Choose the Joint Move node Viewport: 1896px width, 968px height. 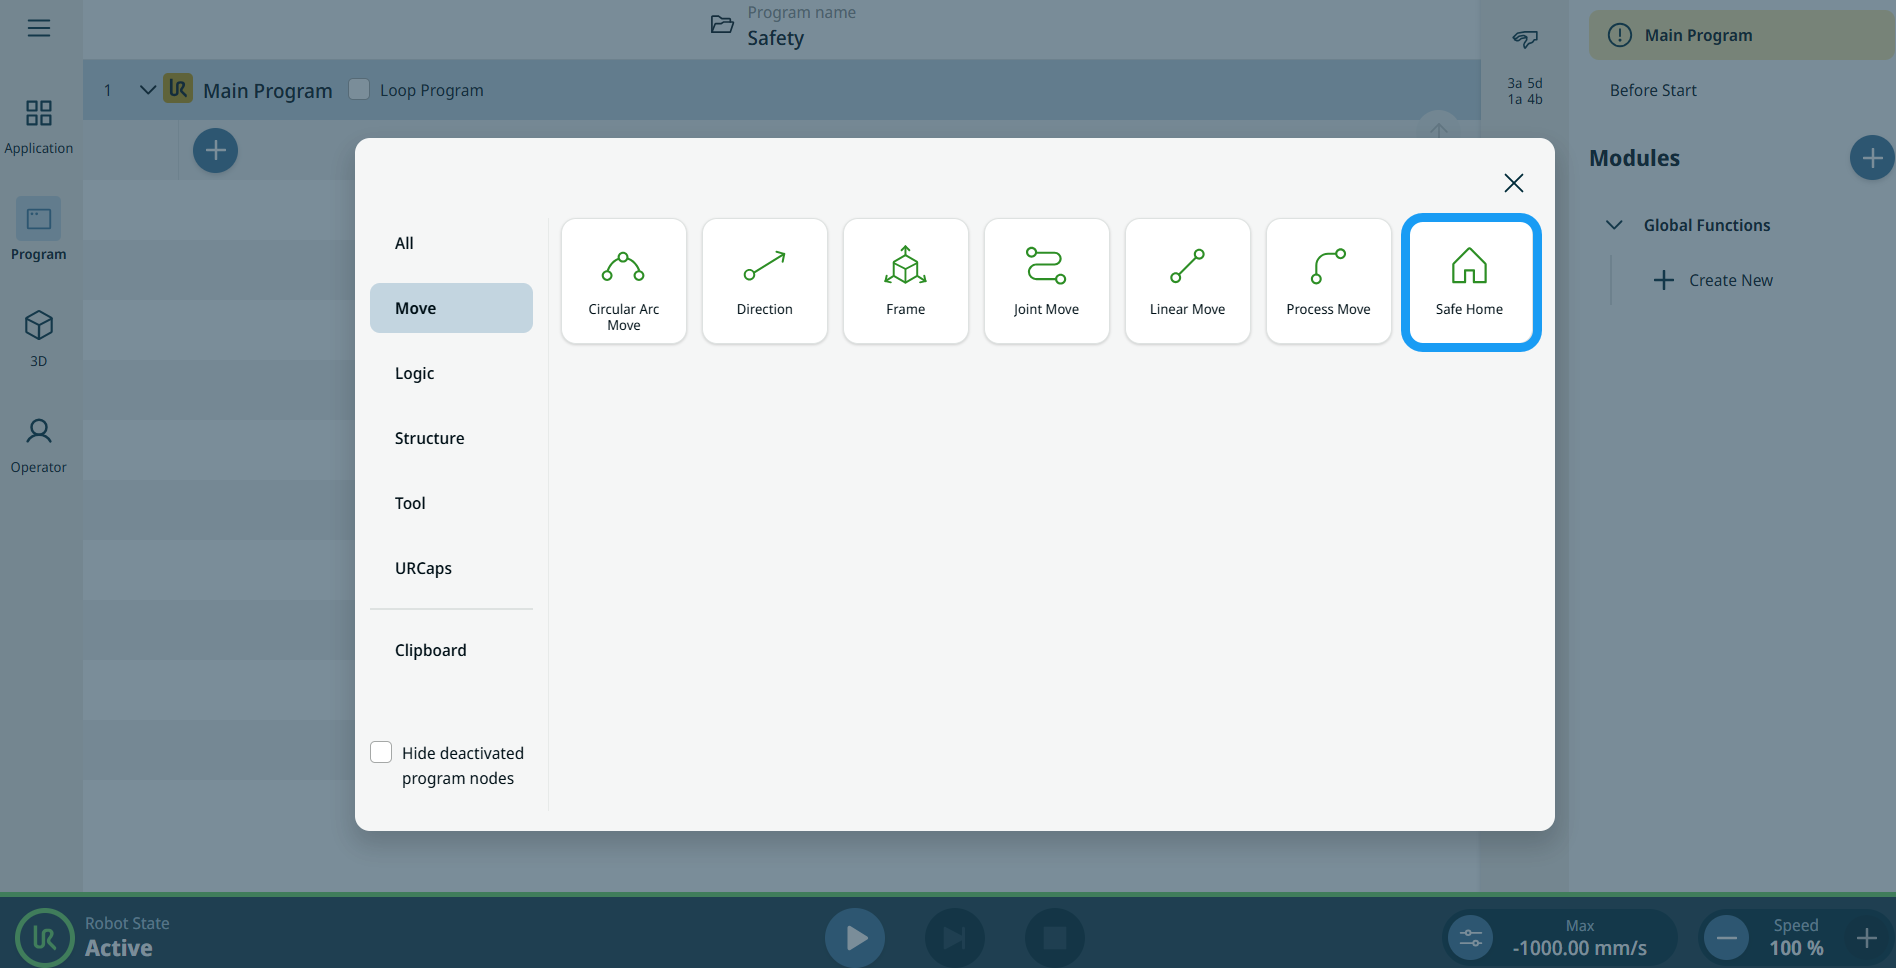1046,281
